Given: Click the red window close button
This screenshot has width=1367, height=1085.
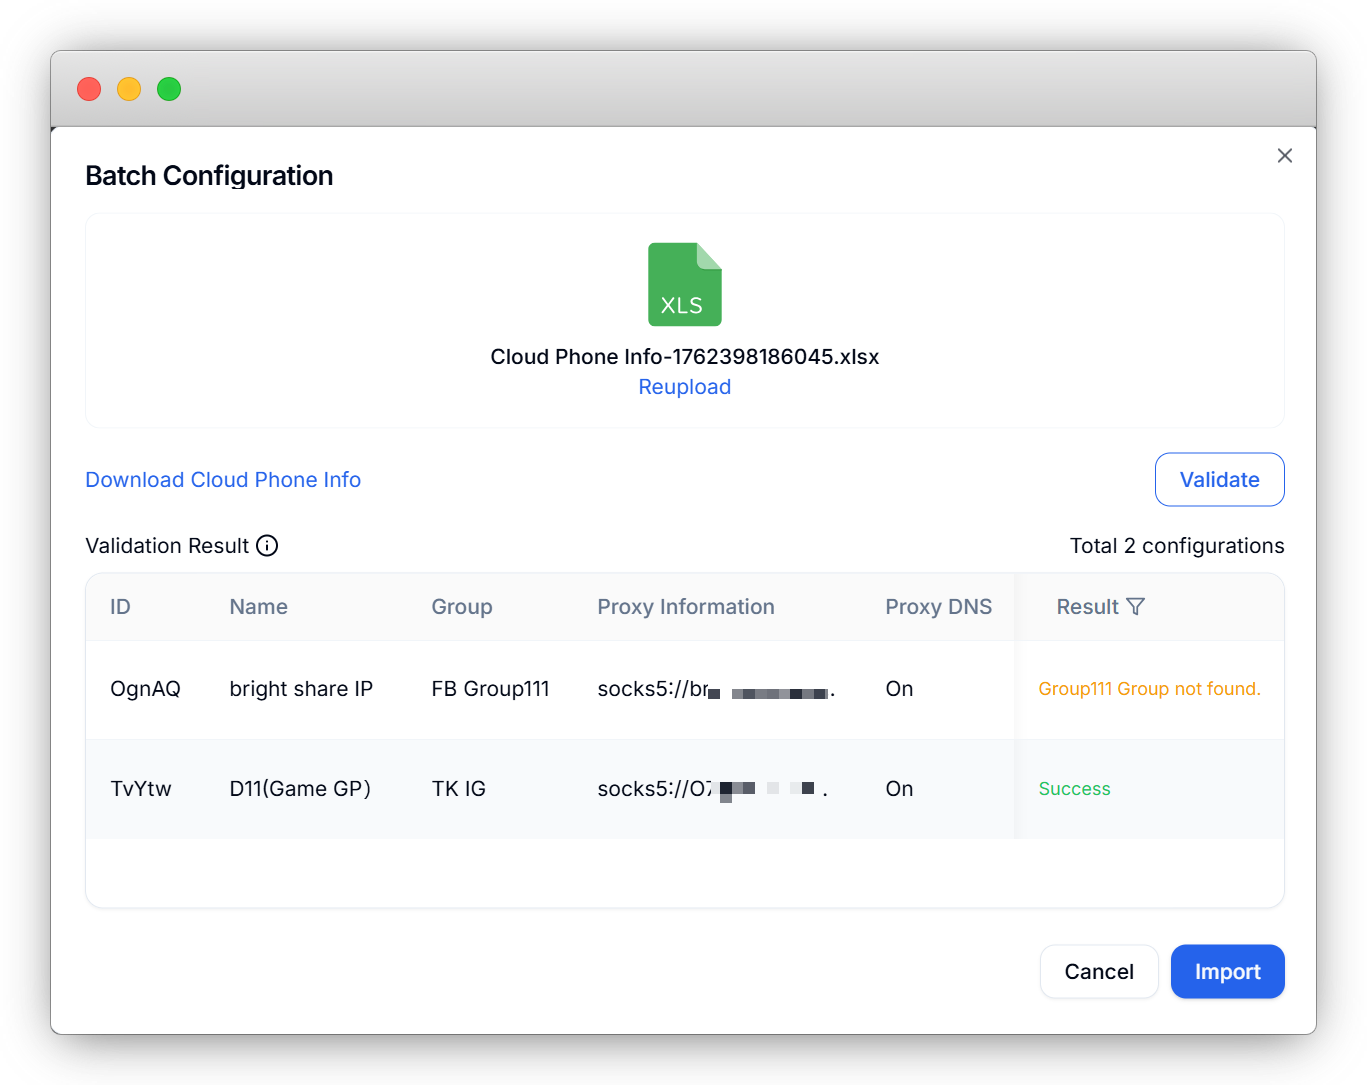Looking at the screenshot, I should [x=89, y=89].
